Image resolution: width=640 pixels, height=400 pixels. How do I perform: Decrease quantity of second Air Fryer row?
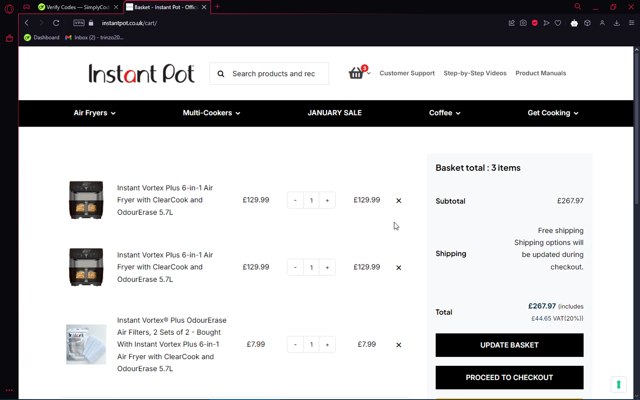[295, 267]
